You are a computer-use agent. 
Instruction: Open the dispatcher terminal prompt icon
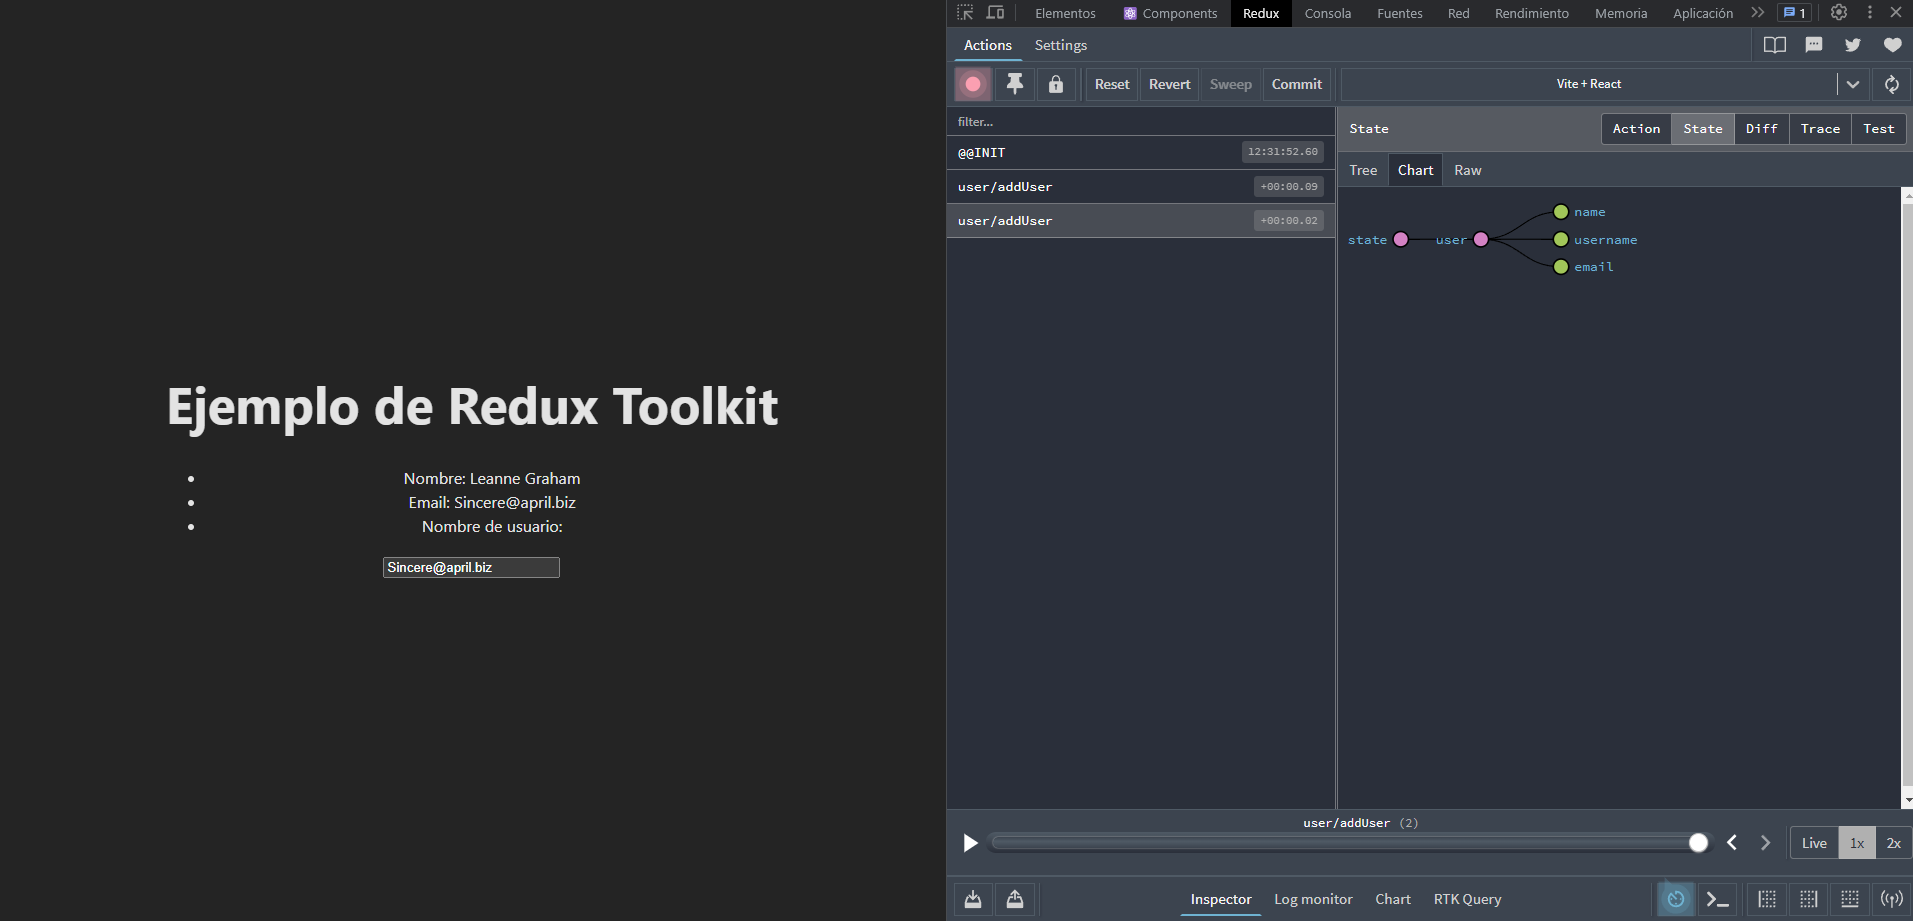[x=1717, y=899]
